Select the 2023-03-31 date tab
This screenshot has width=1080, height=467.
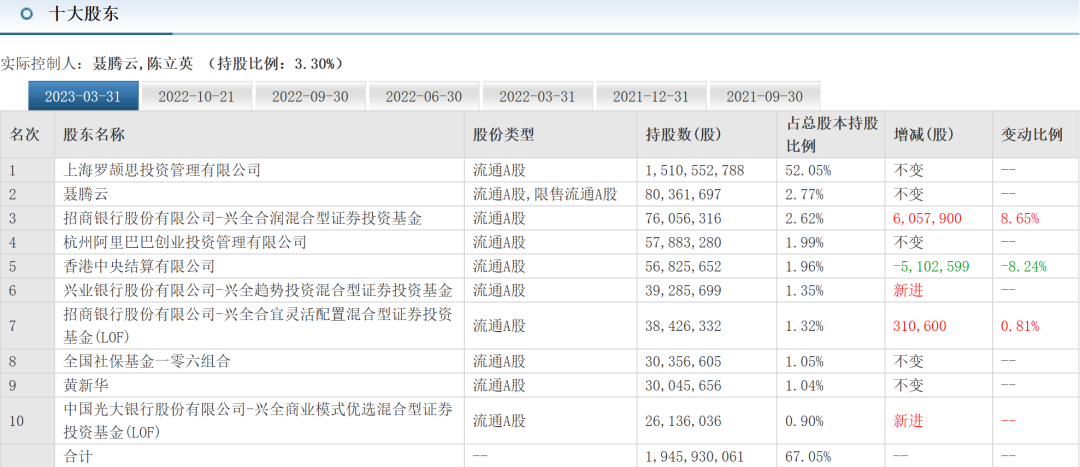click(x=83, y=96)
